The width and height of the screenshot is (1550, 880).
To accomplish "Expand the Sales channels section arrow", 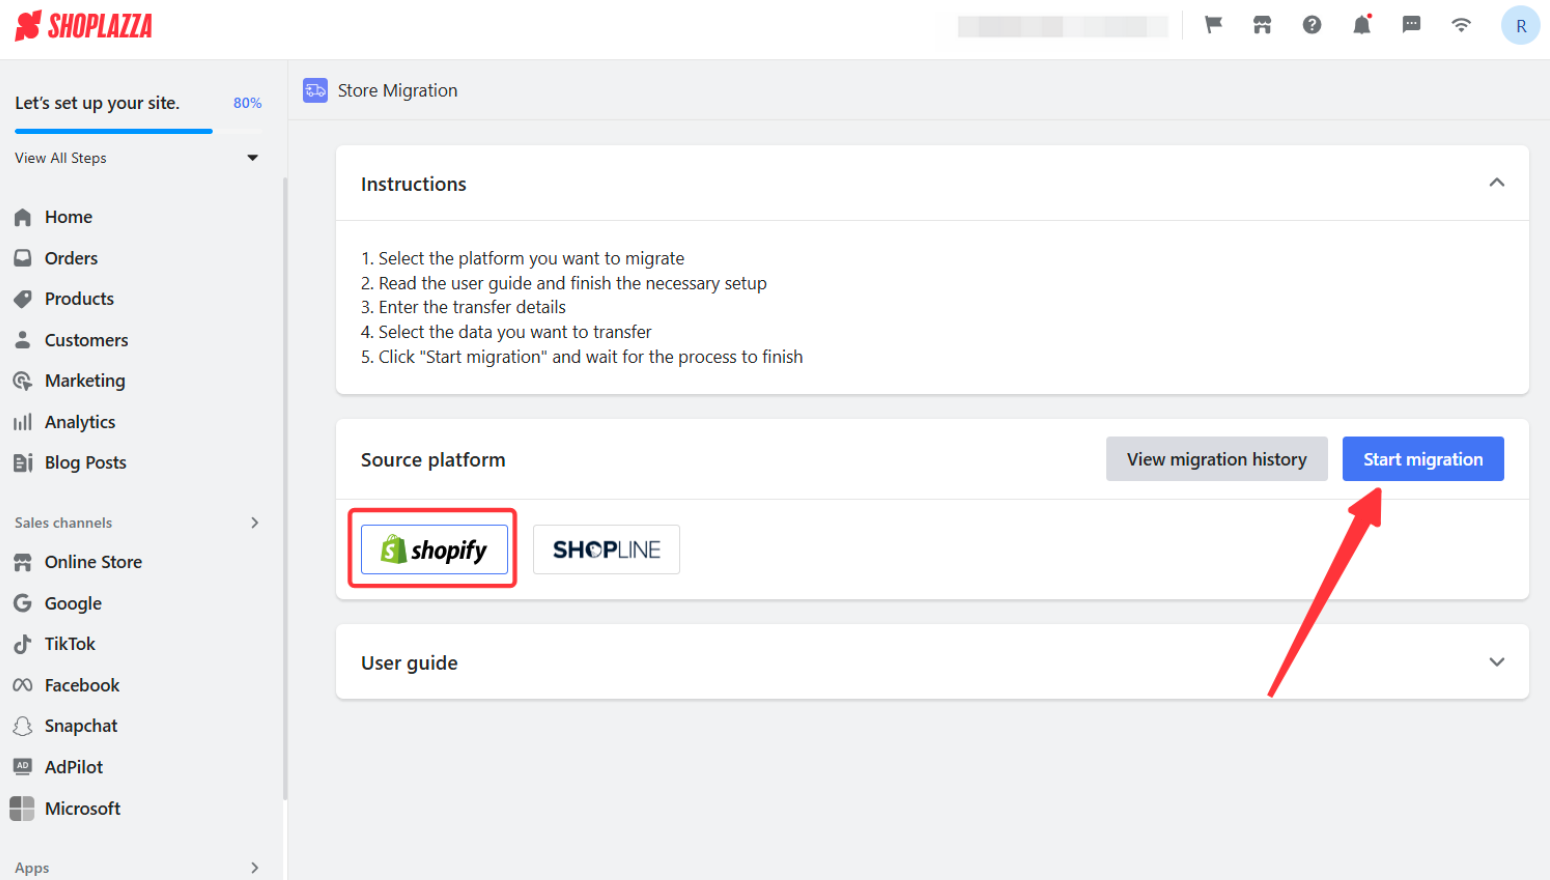I will (255, 523).
